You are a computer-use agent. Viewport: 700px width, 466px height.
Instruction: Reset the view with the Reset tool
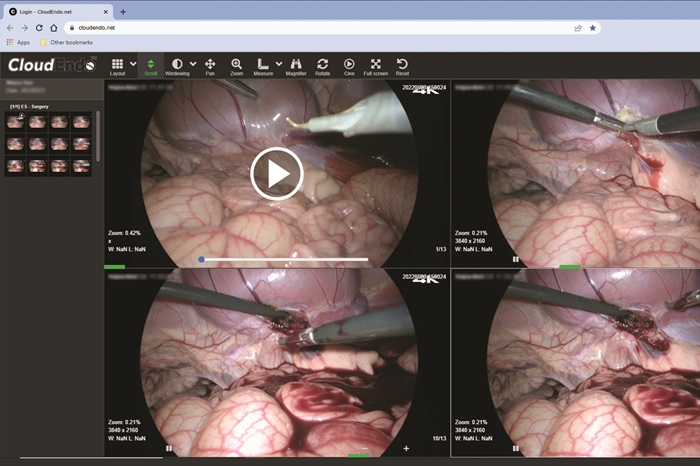click(402, 67)
